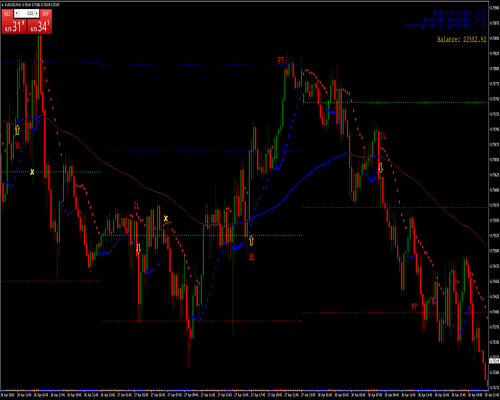Select the yellow up arrow near the top-left 1L label
This screenshot has width=500, height=400.
coord(17,130)
